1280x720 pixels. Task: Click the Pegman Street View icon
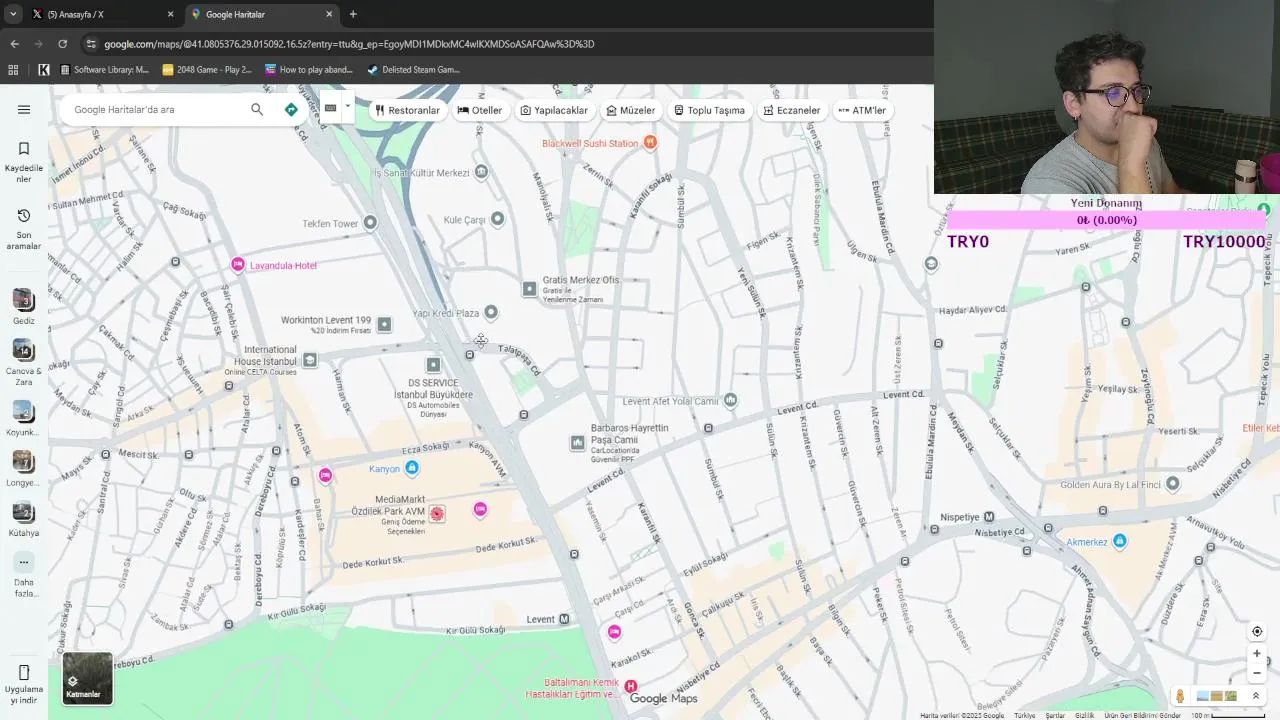(x=1180, y=697)
